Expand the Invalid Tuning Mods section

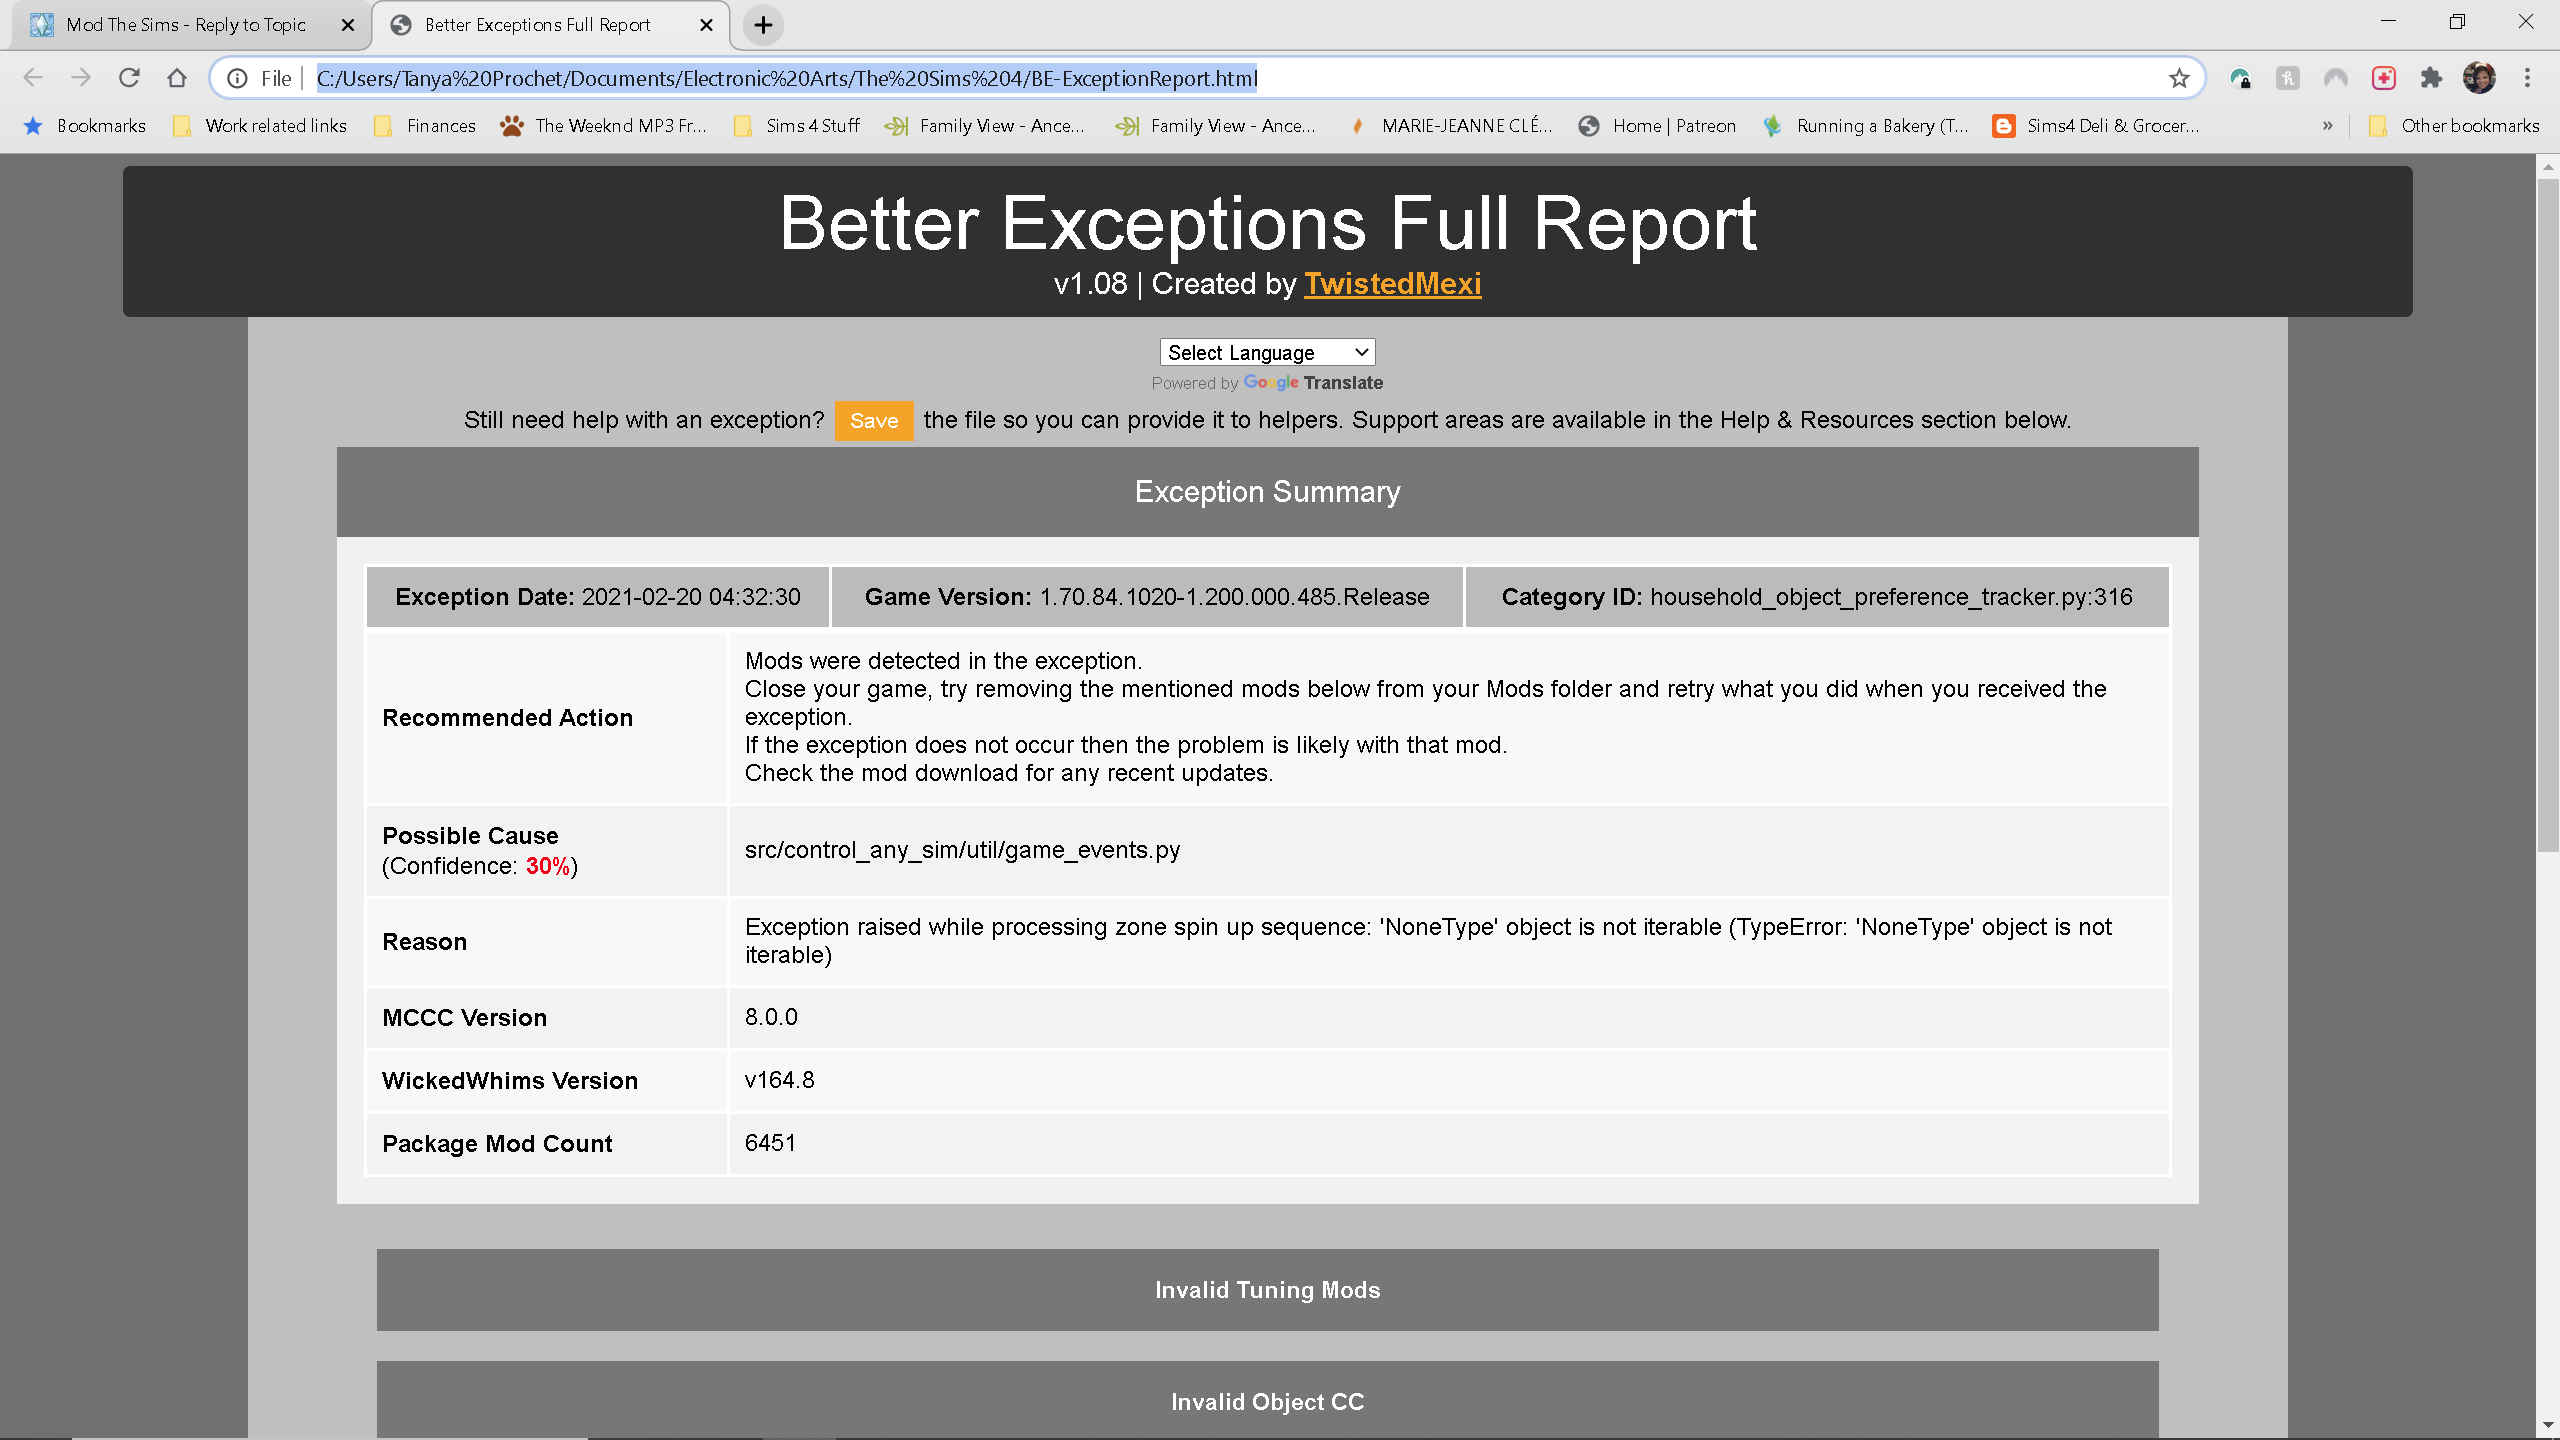click(1267, 1290)
